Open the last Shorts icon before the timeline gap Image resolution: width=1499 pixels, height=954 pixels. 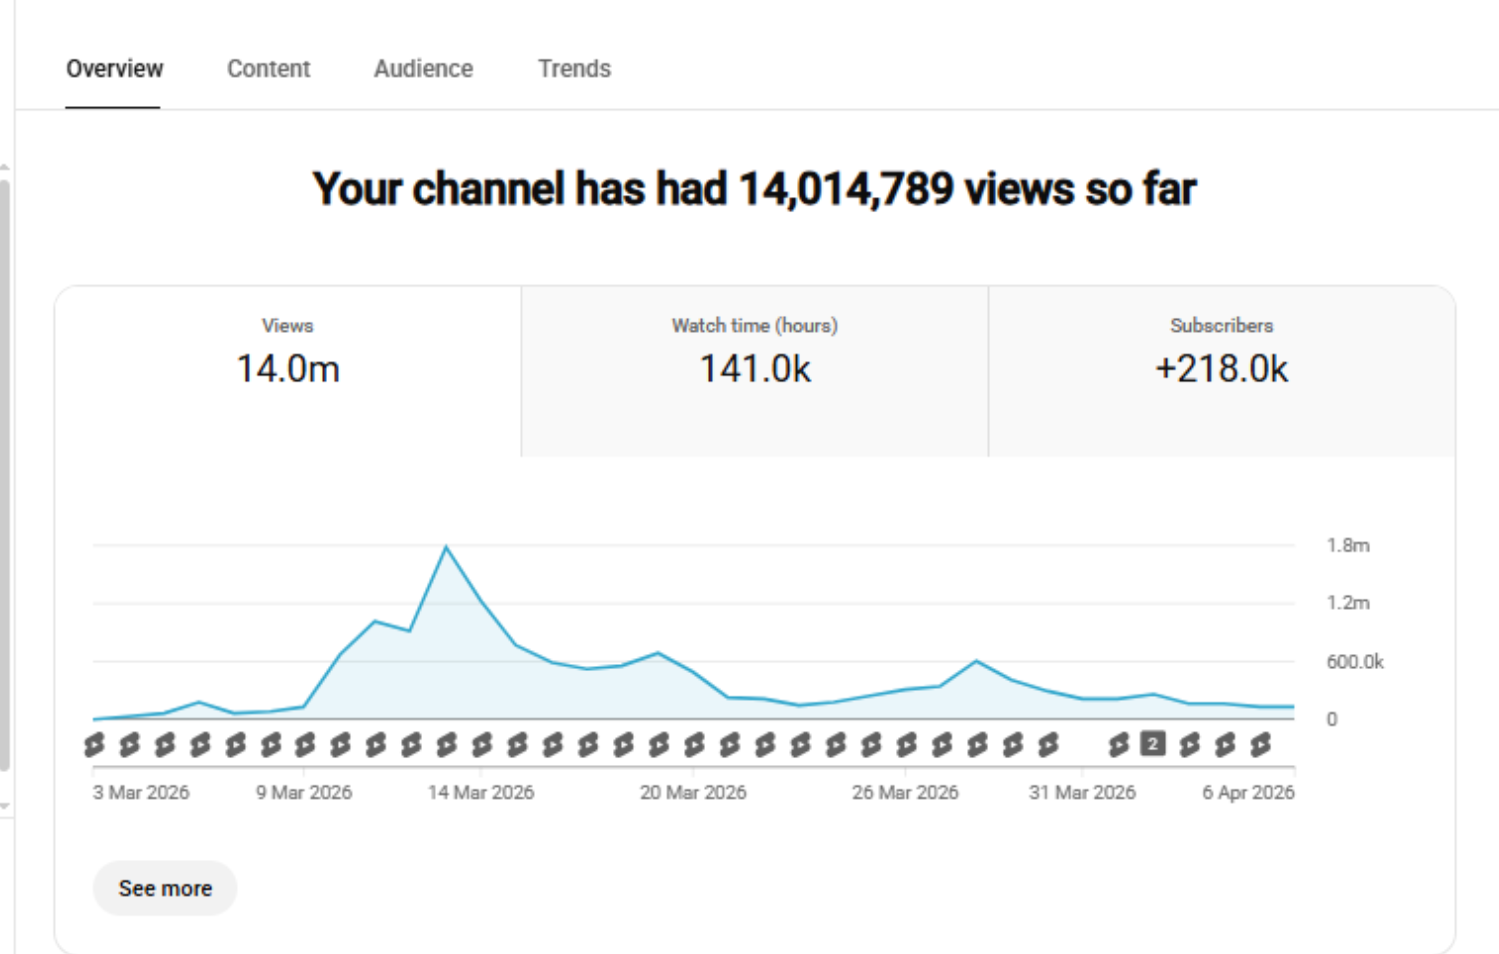[x=1048, y=745]
